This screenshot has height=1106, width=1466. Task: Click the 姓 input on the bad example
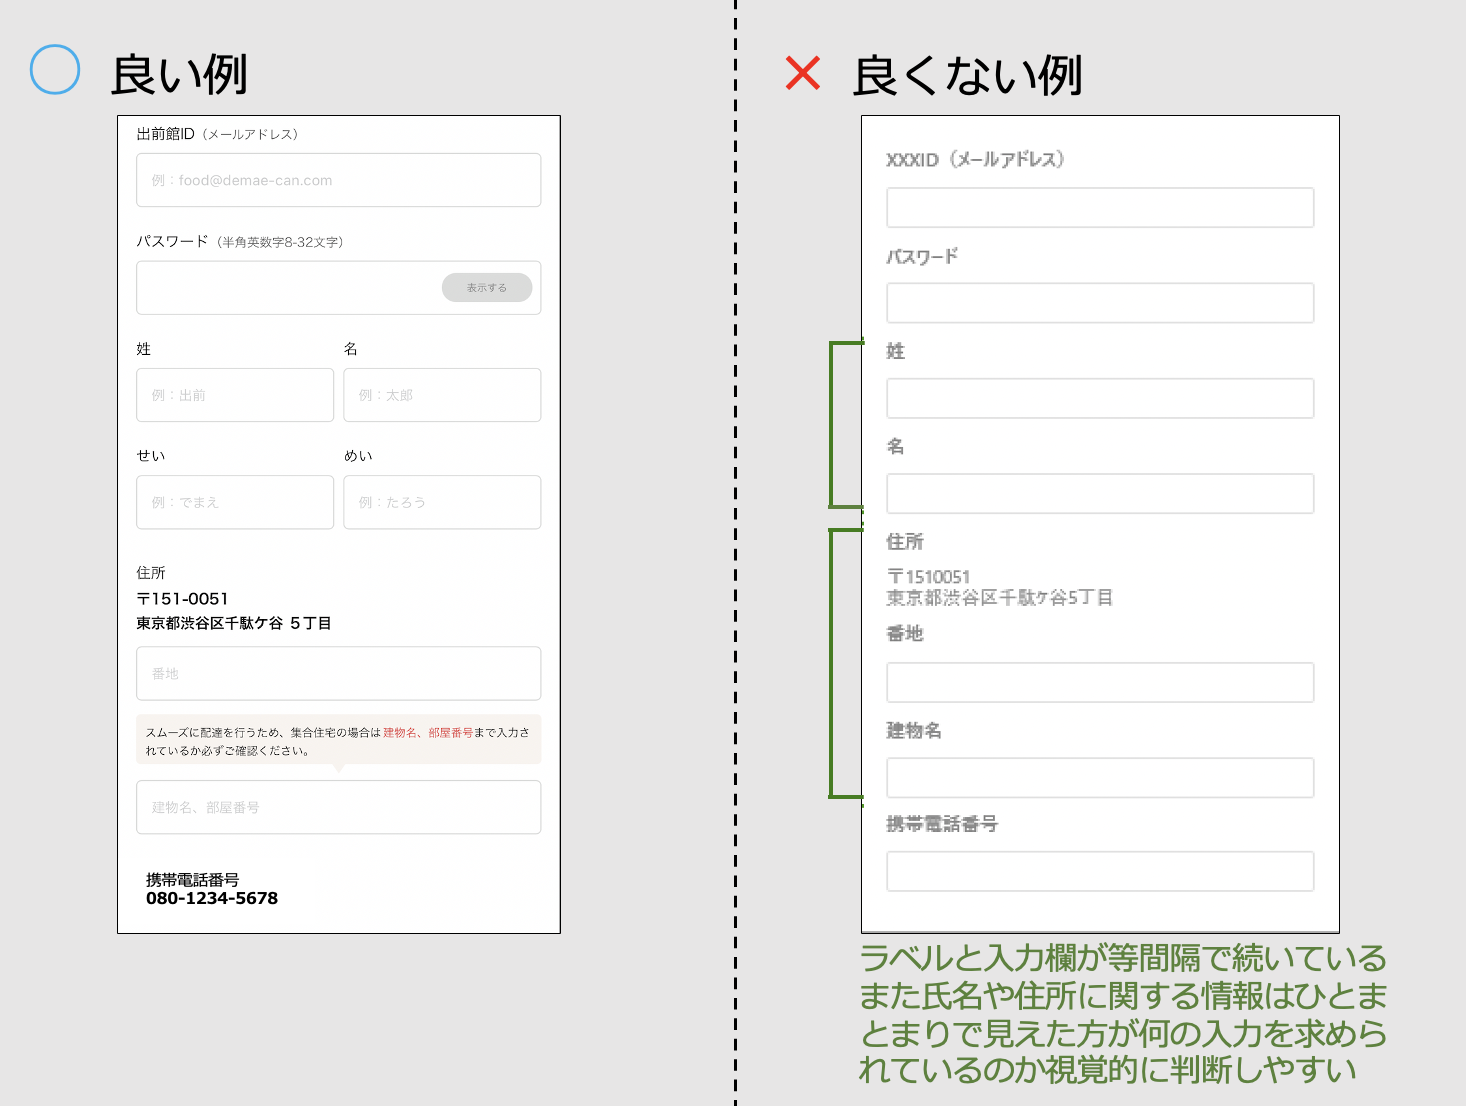coord(1099,398)
